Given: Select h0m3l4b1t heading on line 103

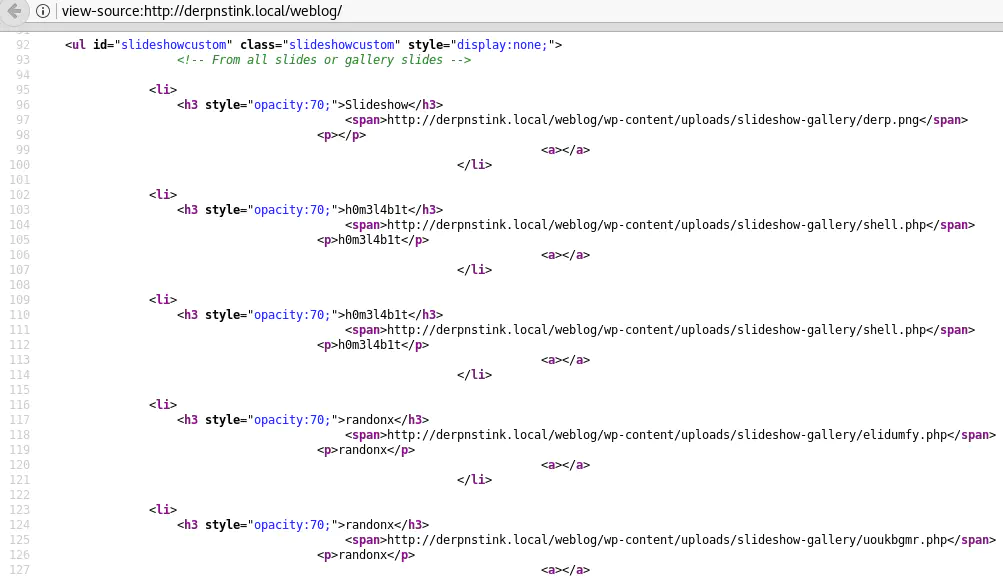Looking at the screenshot, I should pyautogui.click(x=376, y=209).
